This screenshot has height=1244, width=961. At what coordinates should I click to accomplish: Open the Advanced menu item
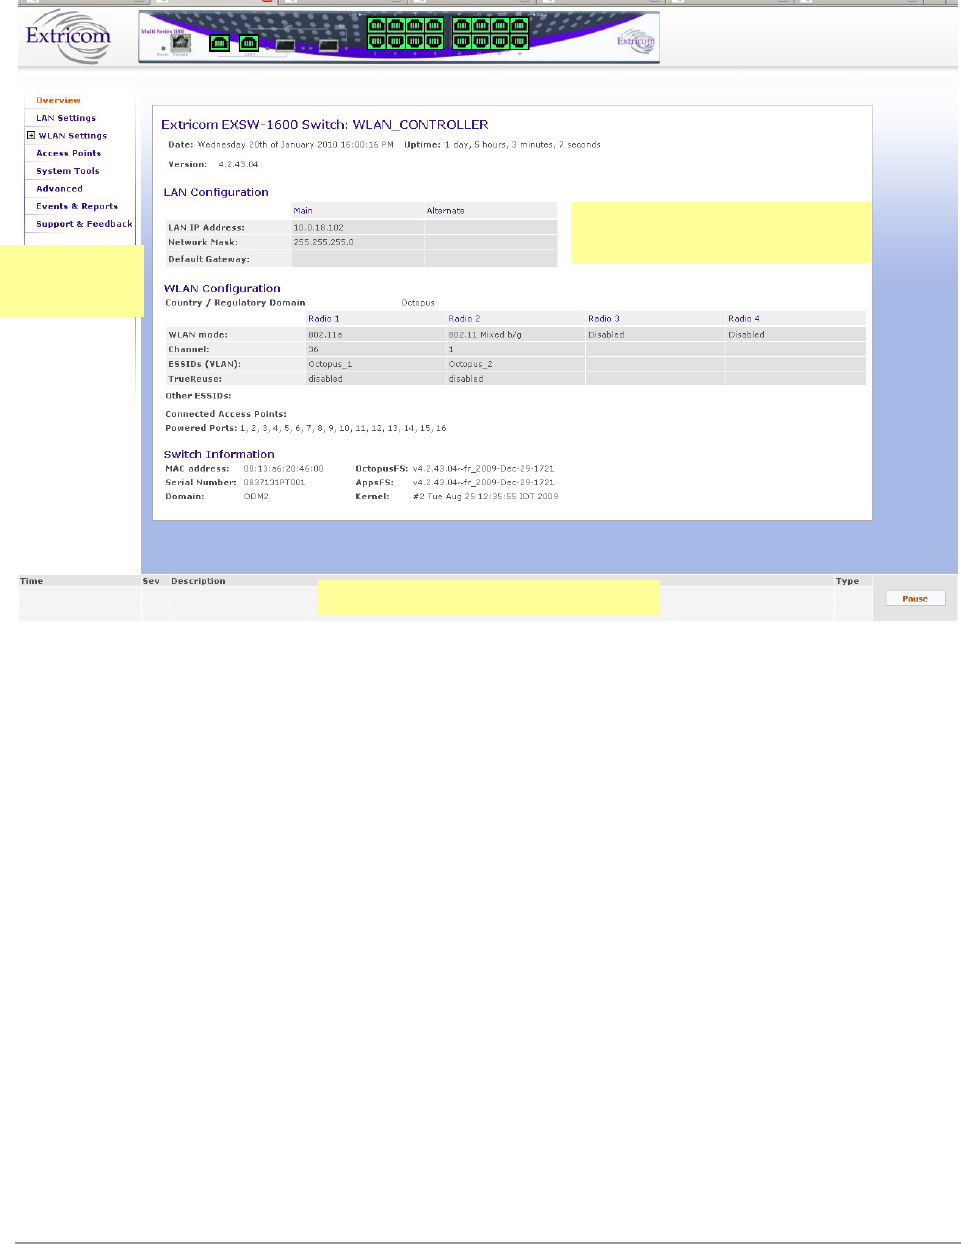[x=59, y=189]
